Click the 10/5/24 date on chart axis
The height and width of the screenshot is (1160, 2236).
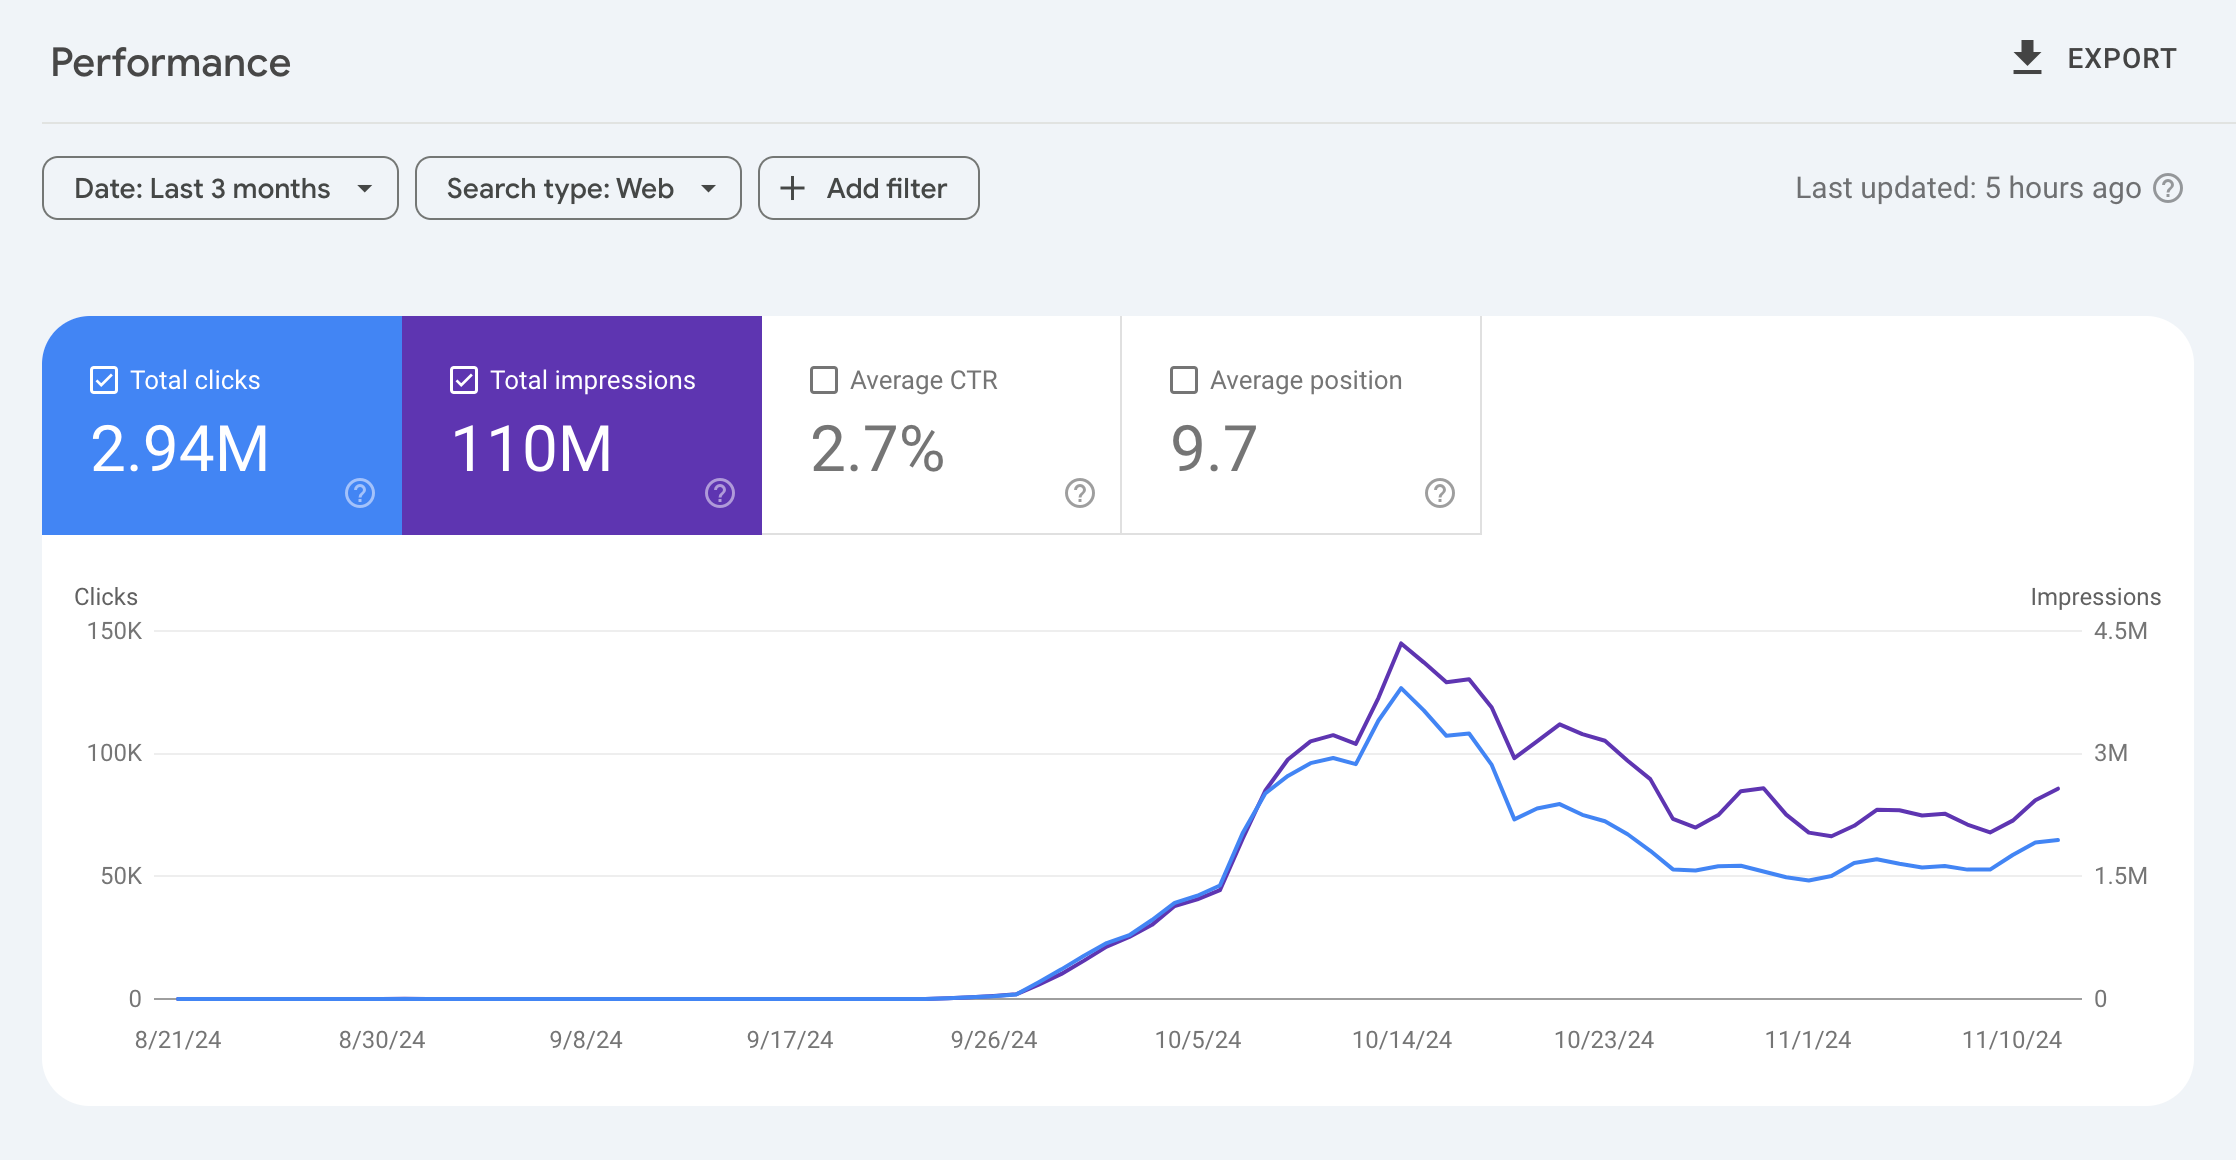pos(1198,1040)
